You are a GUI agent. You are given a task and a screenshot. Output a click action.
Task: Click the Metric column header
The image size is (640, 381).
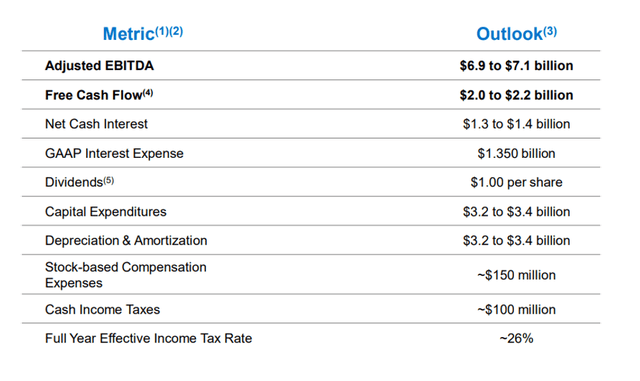[x=143, y=33]
